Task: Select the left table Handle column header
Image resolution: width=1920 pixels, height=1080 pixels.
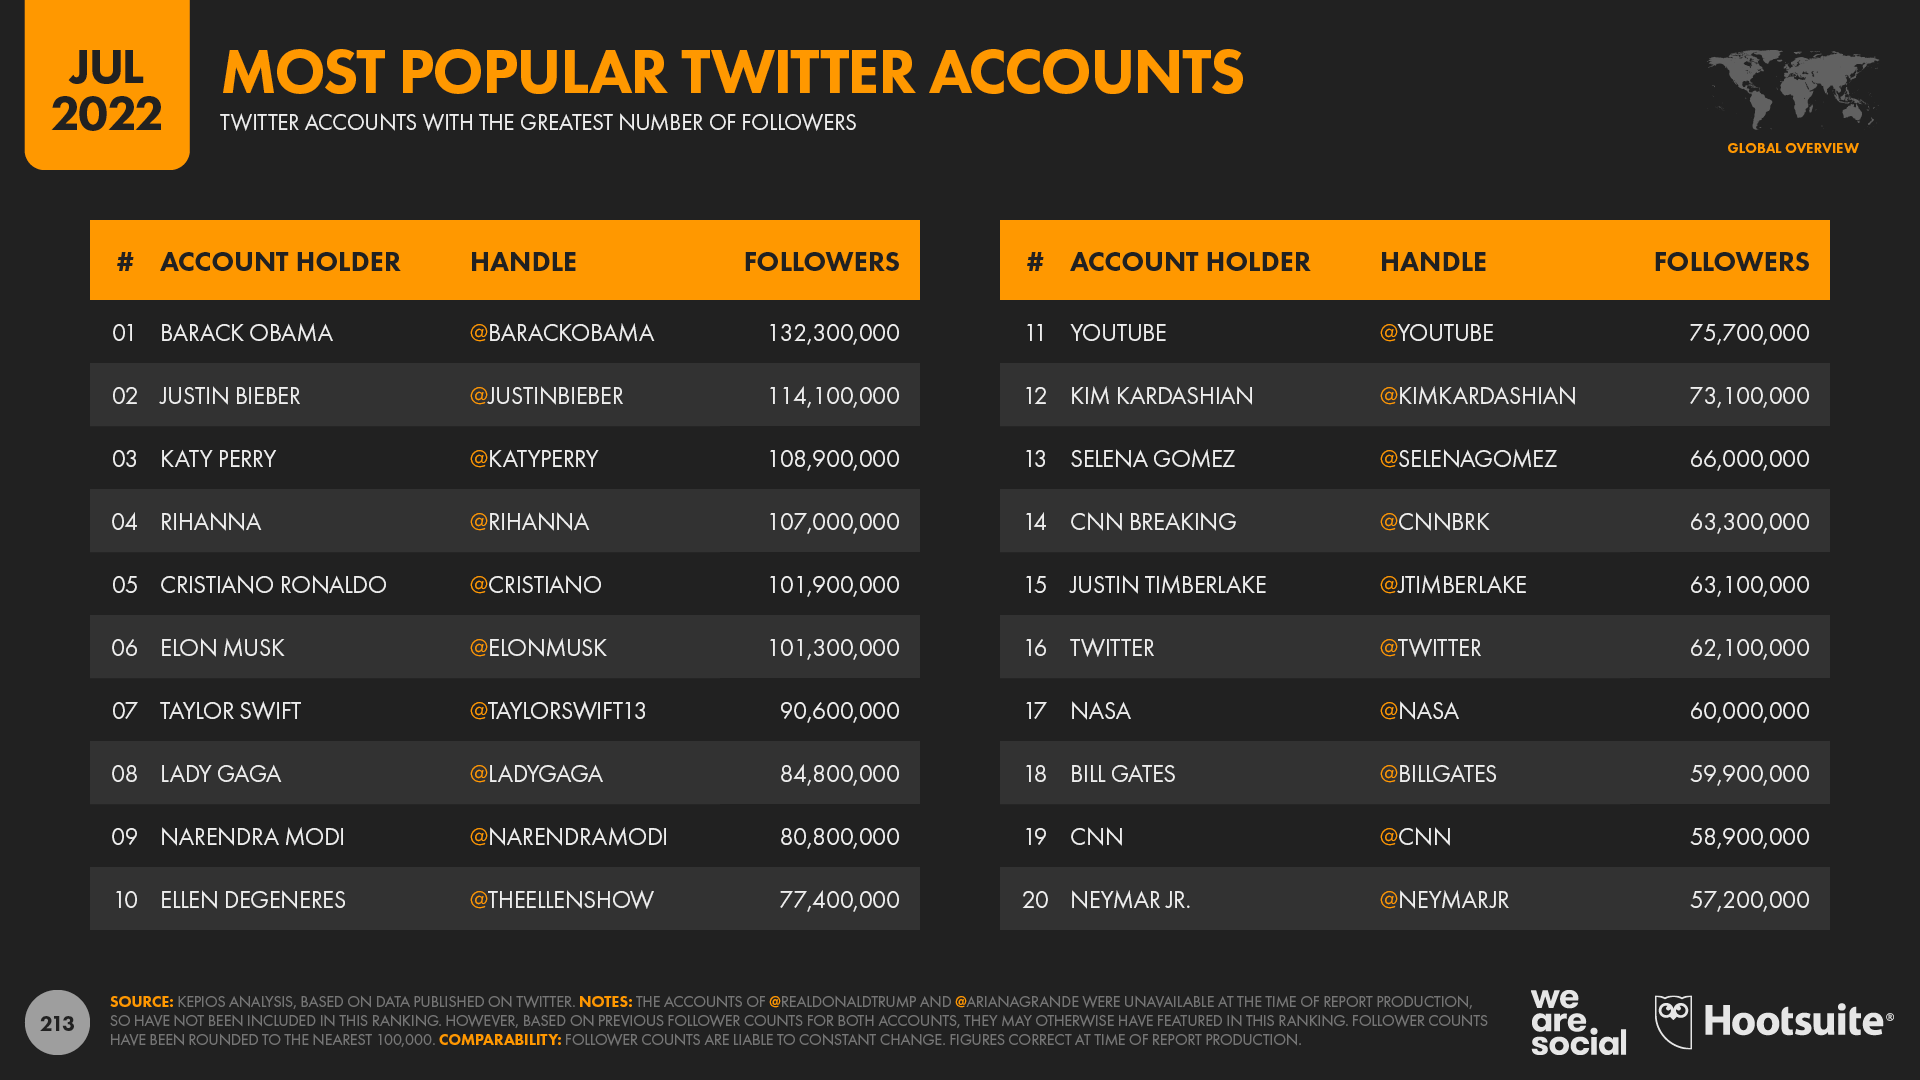Action: click(523, 262)
